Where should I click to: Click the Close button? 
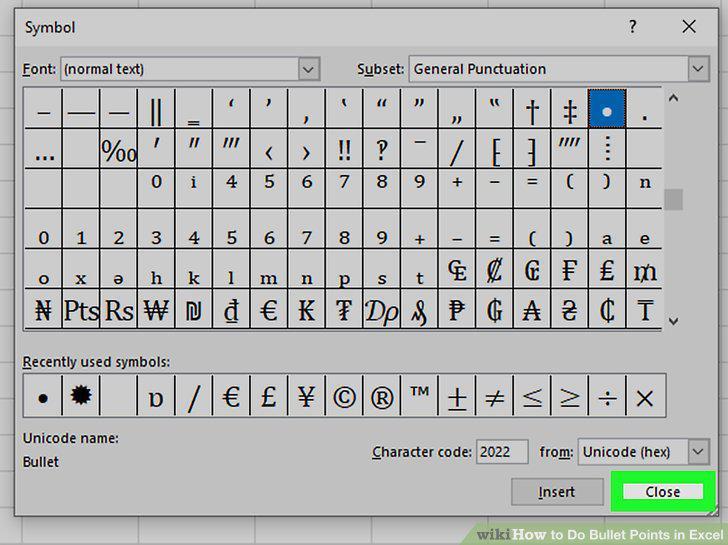[x=663, y=492]
